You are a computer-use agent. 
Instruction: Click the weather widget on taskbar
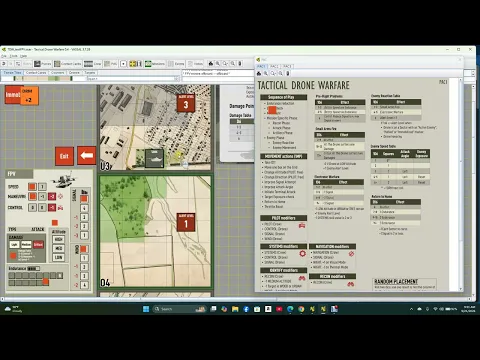coord(13,309)
